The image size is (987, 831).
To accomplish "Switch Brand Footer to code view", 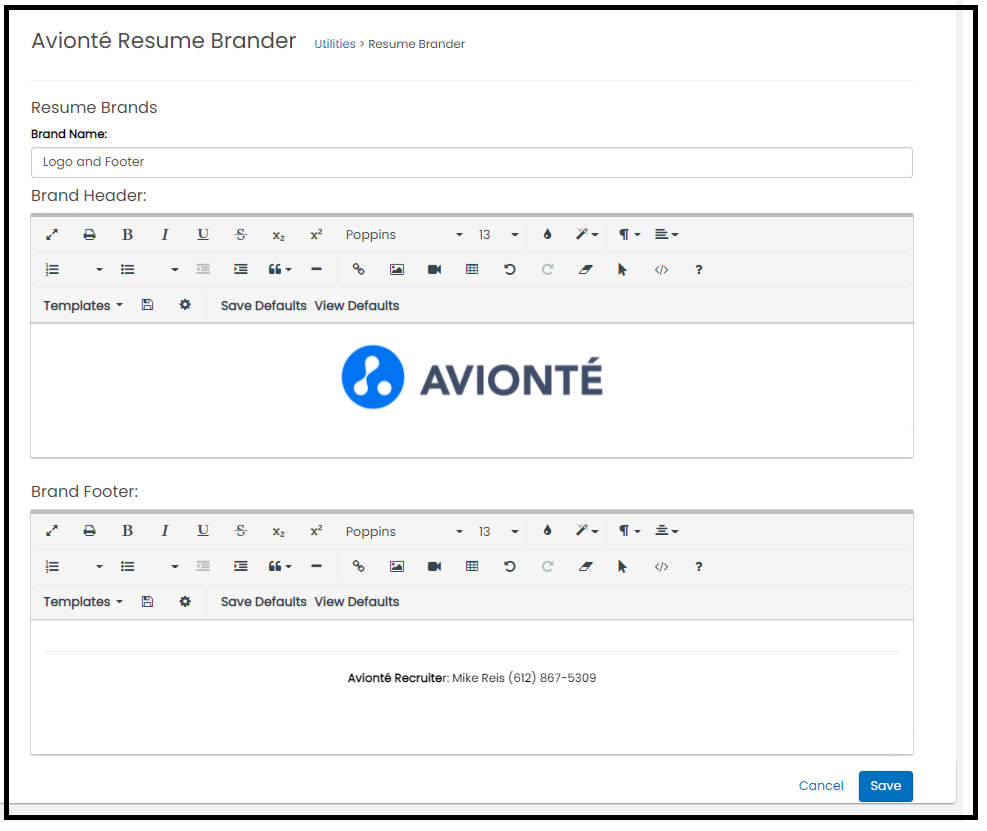I will [661, 567].
